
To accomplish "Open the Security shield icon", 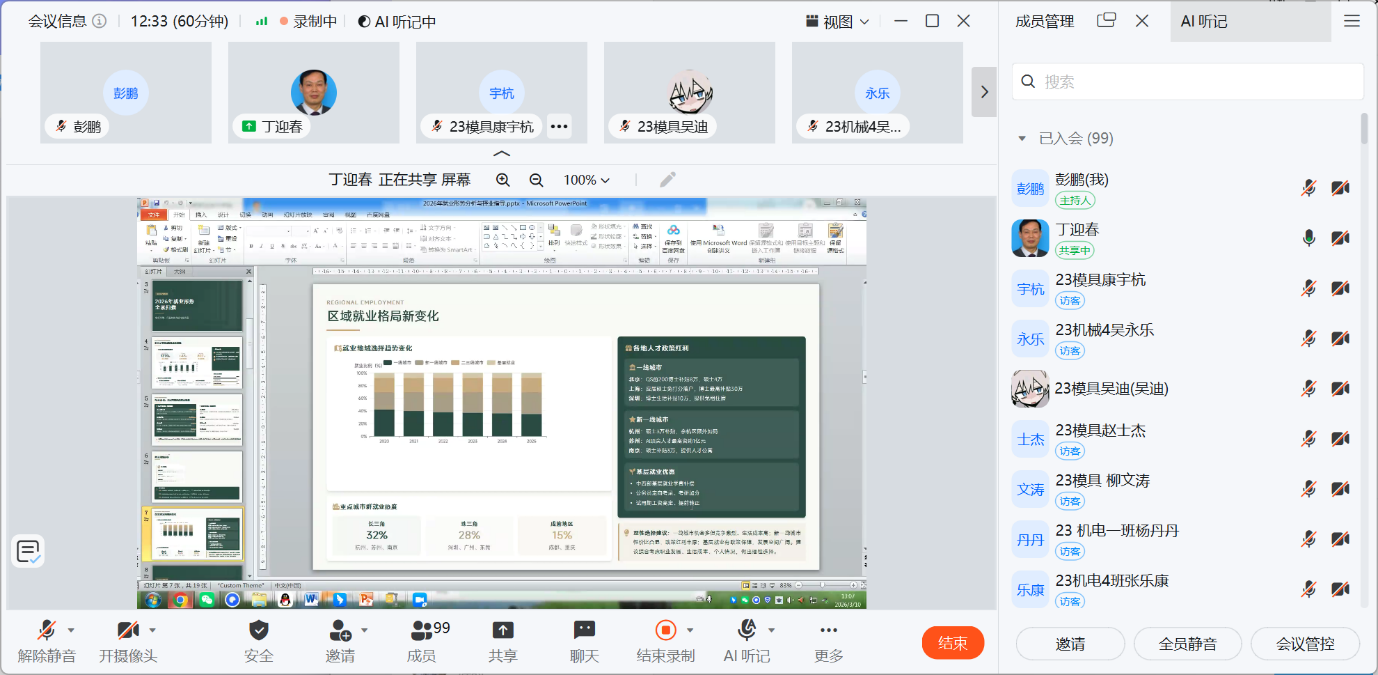I will coord(258,630).
